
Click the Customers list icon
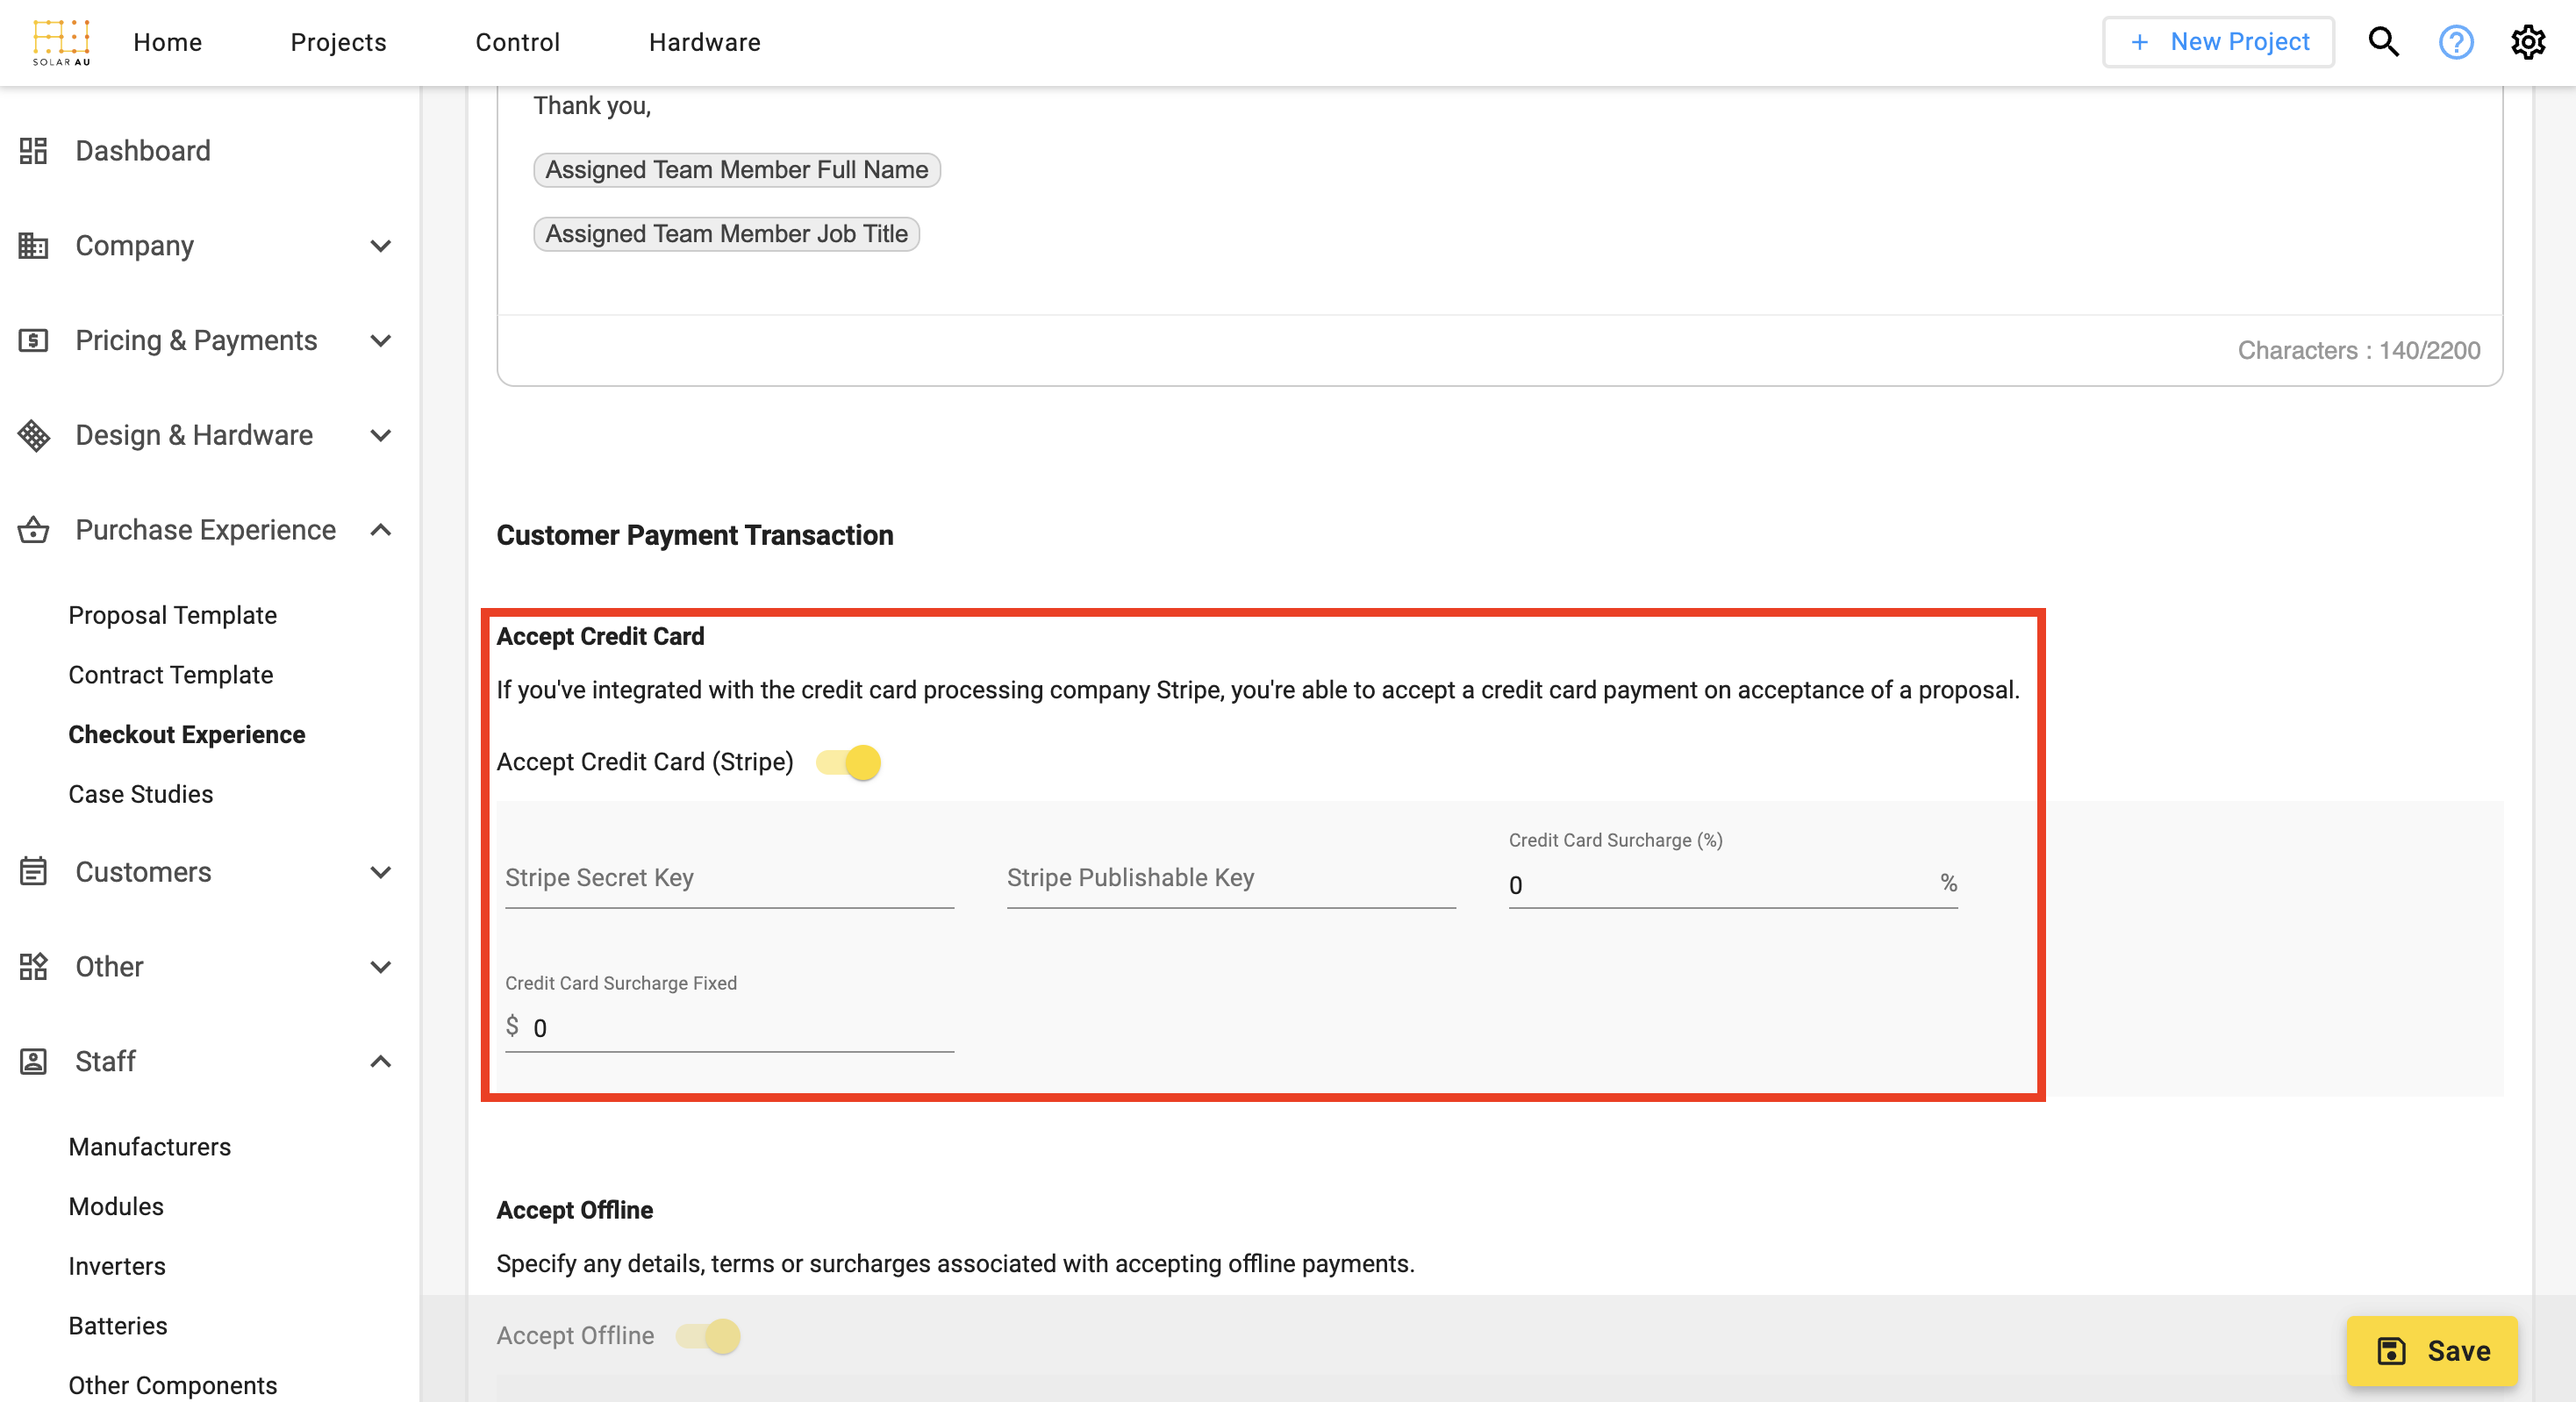tap(33, 872)
